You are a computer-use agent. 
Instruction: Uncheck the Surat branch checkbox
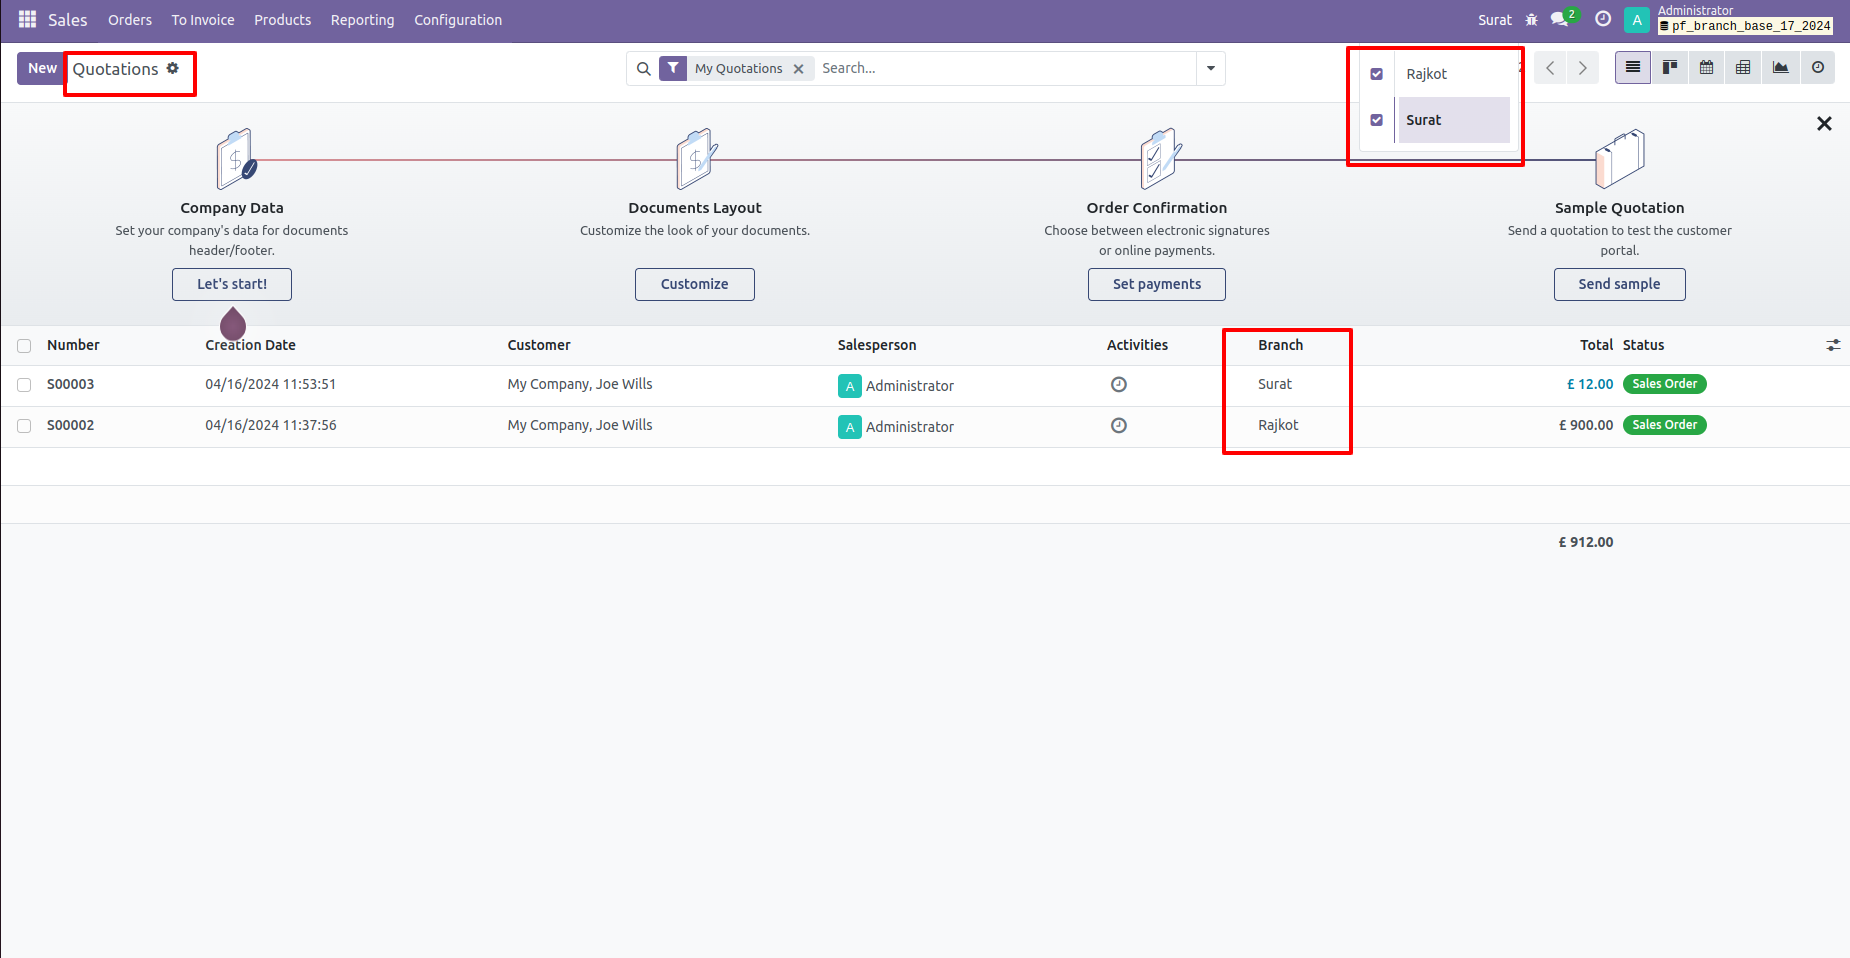pos(1377,119)
